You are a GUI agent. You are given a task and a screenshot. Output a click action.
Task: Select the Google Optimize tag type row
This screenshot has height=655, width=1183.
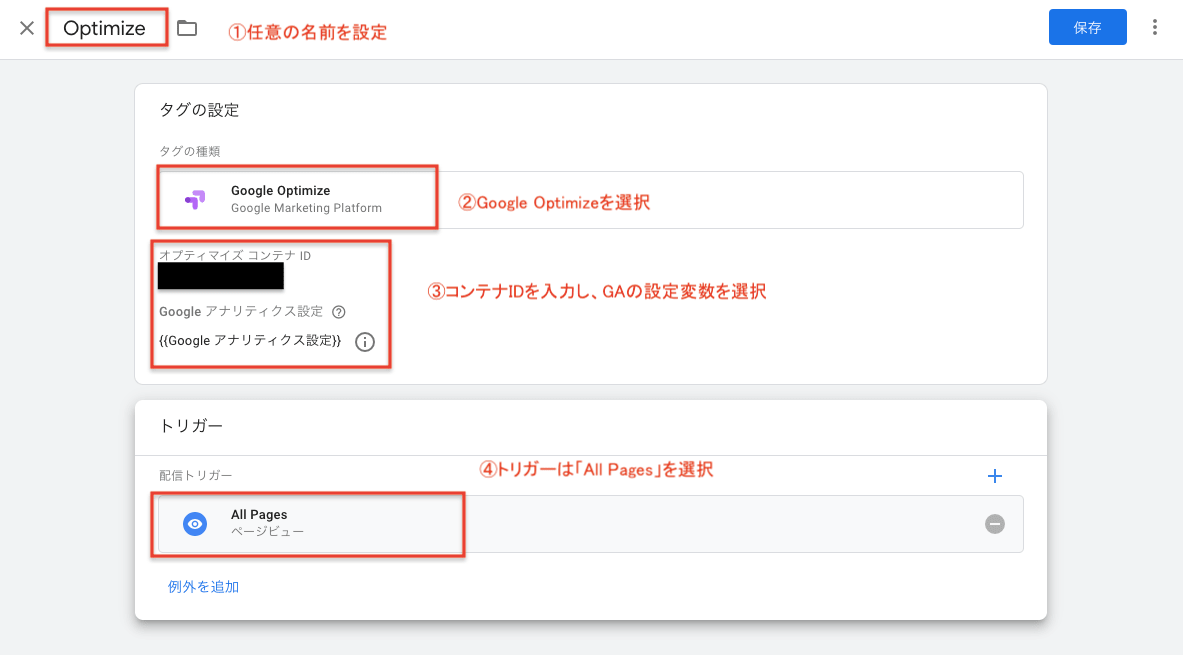tap(590, 199)
